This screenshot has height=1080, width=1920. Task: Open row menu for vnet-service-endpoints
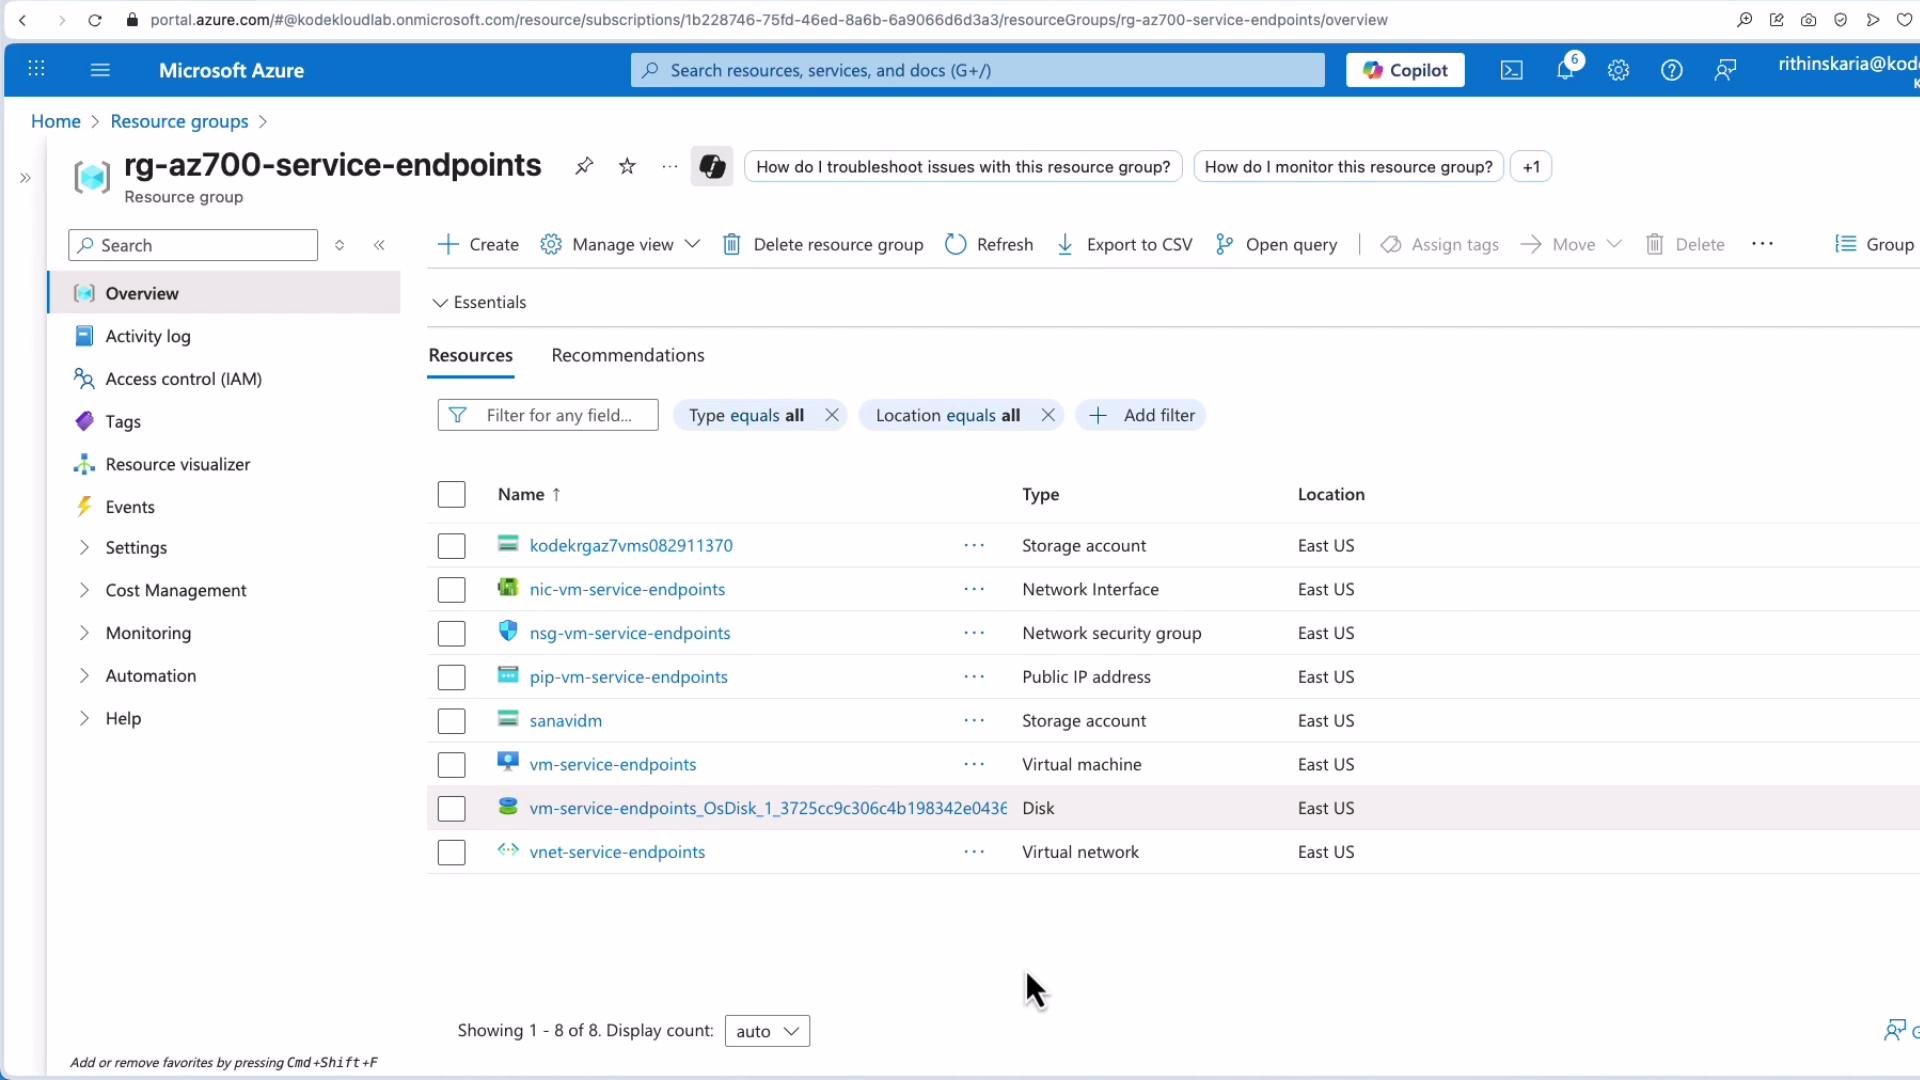coord(974,852)
